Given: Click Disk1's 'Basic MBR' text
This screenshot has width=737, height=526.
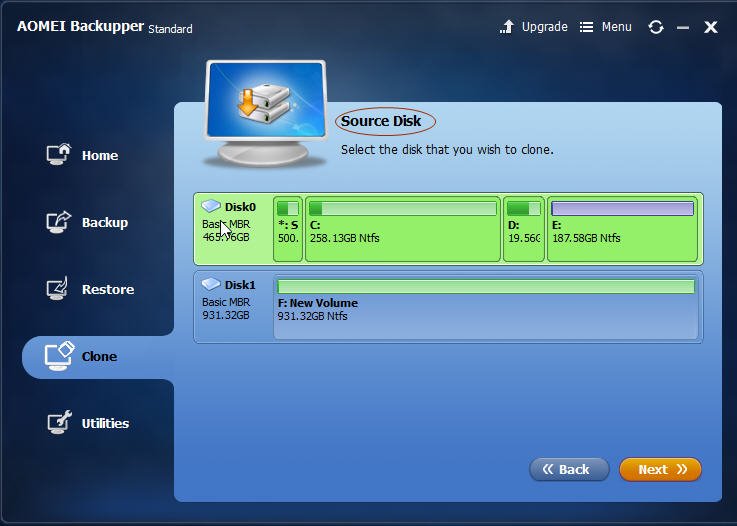Looking at the screenshot, I should (226, 302).
